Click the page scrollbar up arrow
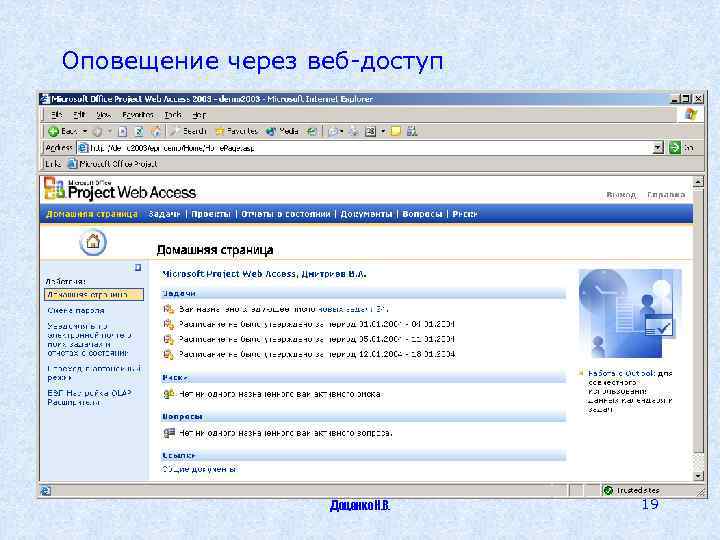 click(698, 182)
